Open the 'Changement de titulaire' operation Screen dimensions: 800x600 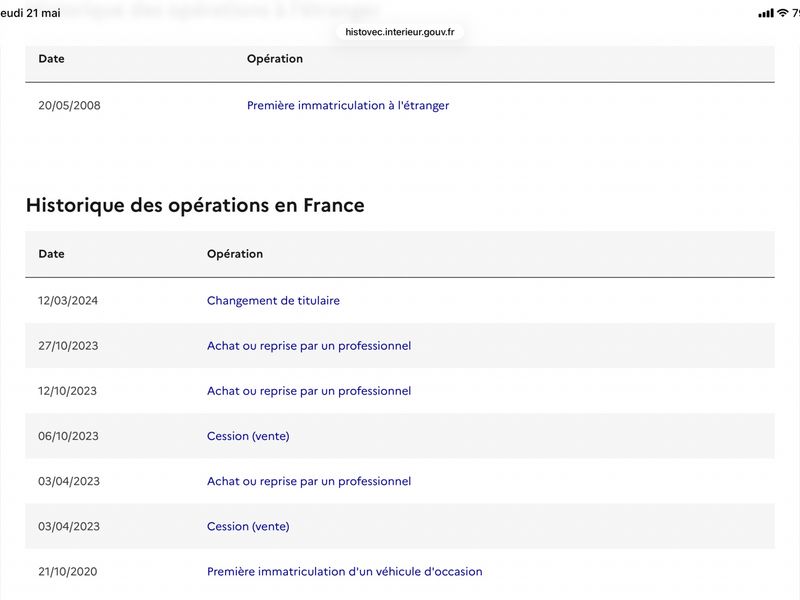point(273,301)
